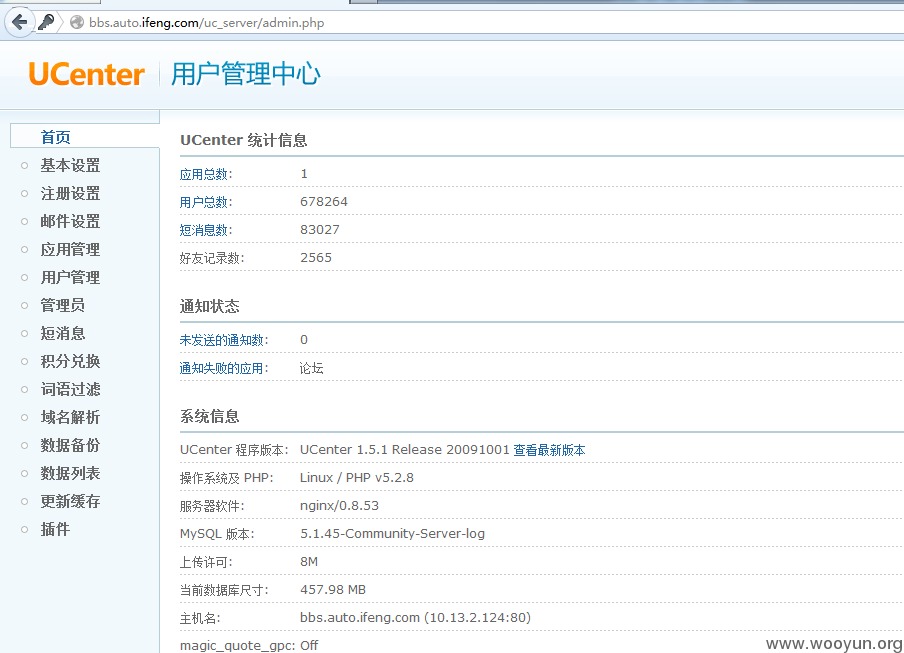The height and width of the screenshot is (653, 904).
Task: Click the application total value 1
Action: point(304,174)
